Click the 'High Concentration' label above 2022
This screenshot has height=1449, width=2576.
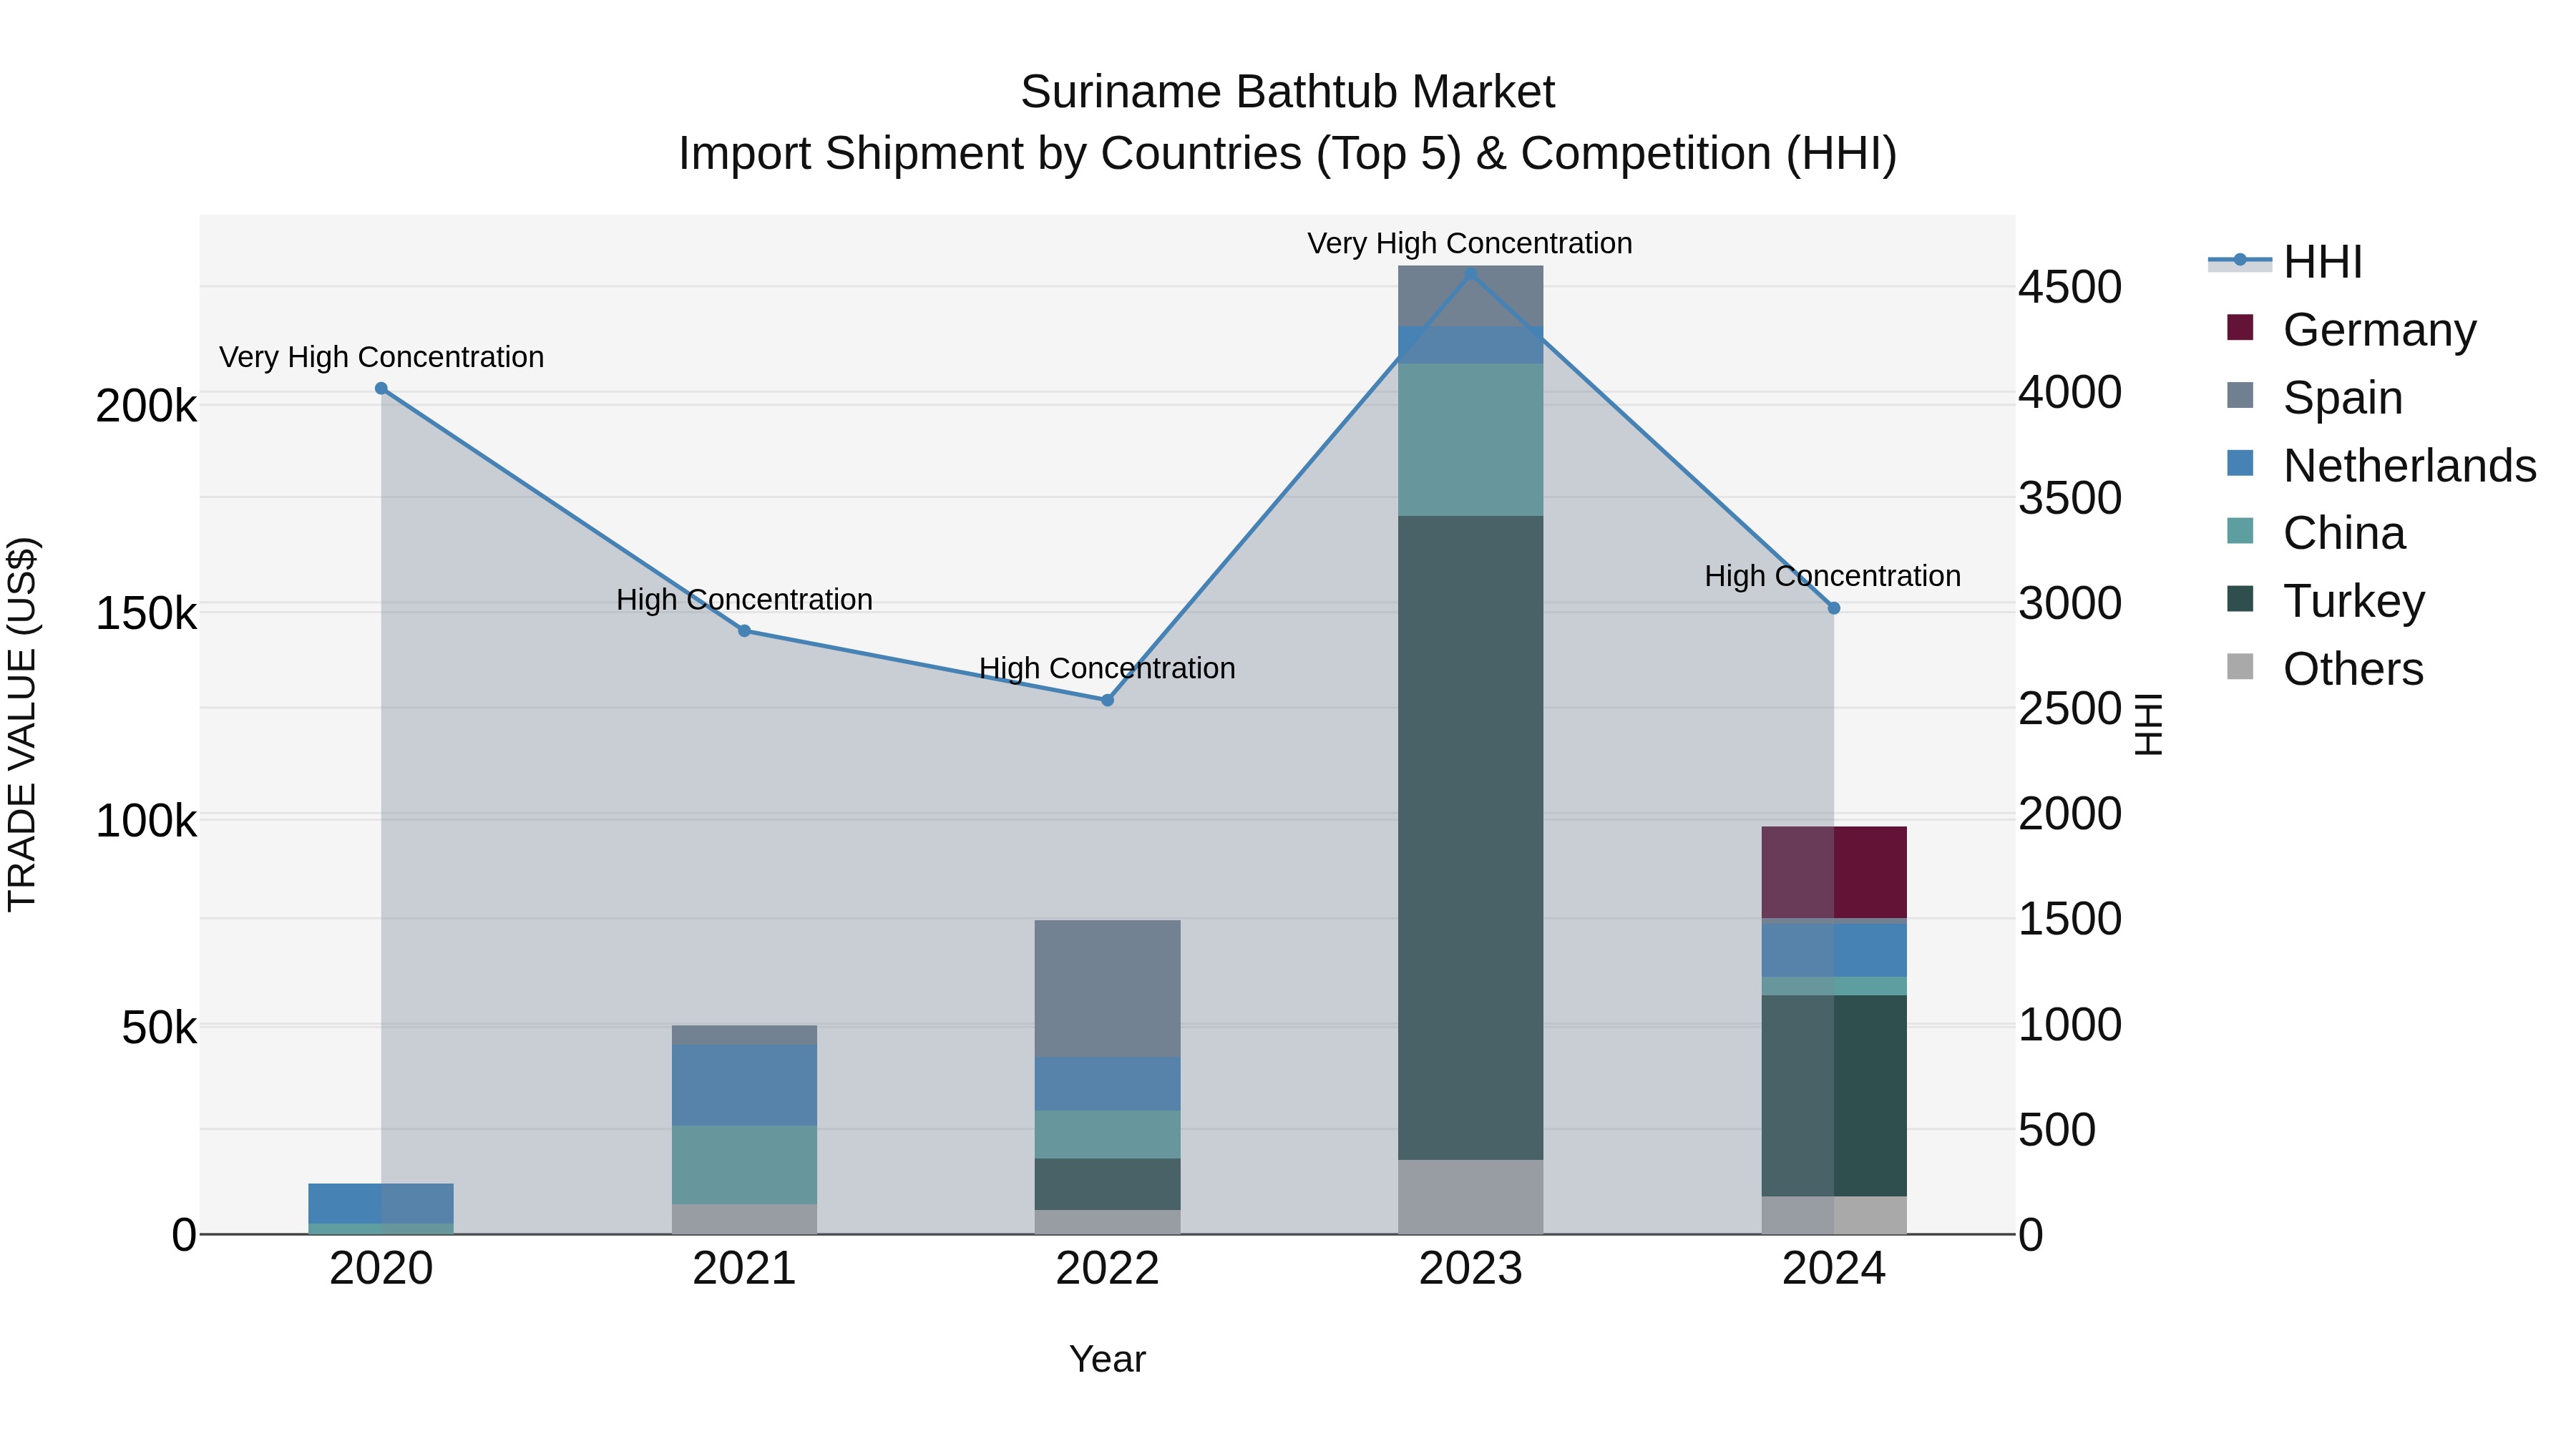1107,668
